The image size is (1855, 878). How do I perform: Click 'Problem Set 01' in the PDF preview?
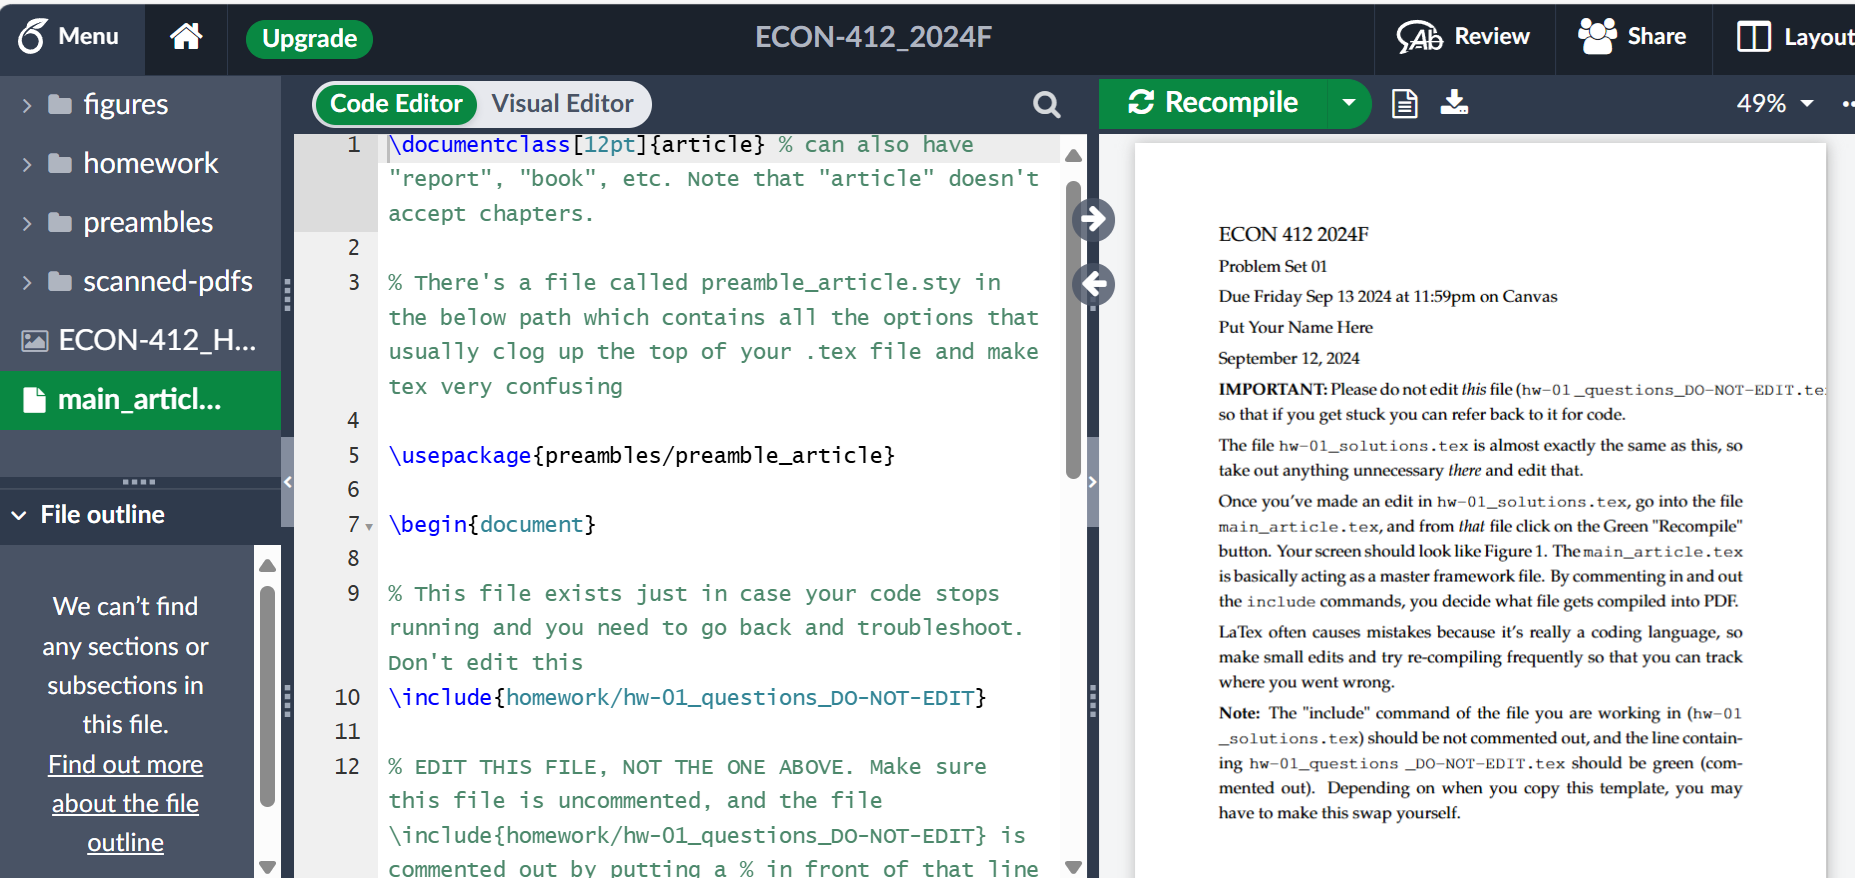tap(1272, 266)
